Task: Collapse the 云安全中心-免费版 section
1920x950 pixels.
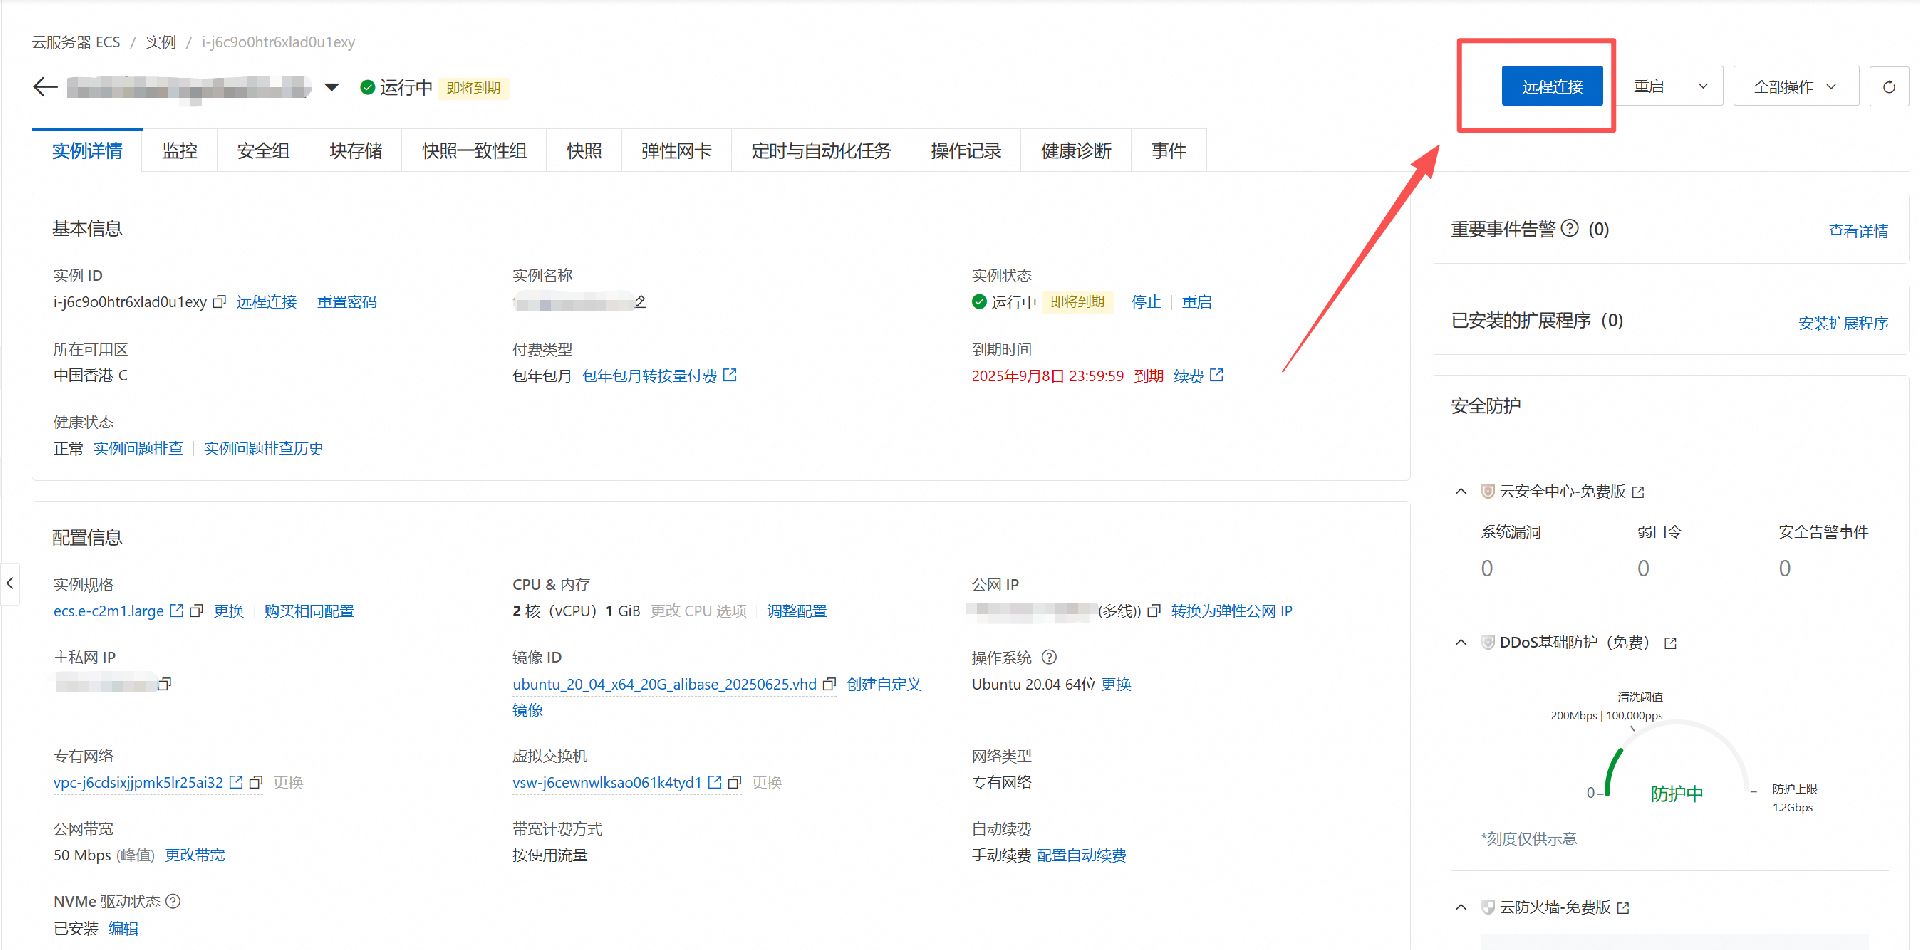Action: pyautogui.click(x=1461, y=491)
